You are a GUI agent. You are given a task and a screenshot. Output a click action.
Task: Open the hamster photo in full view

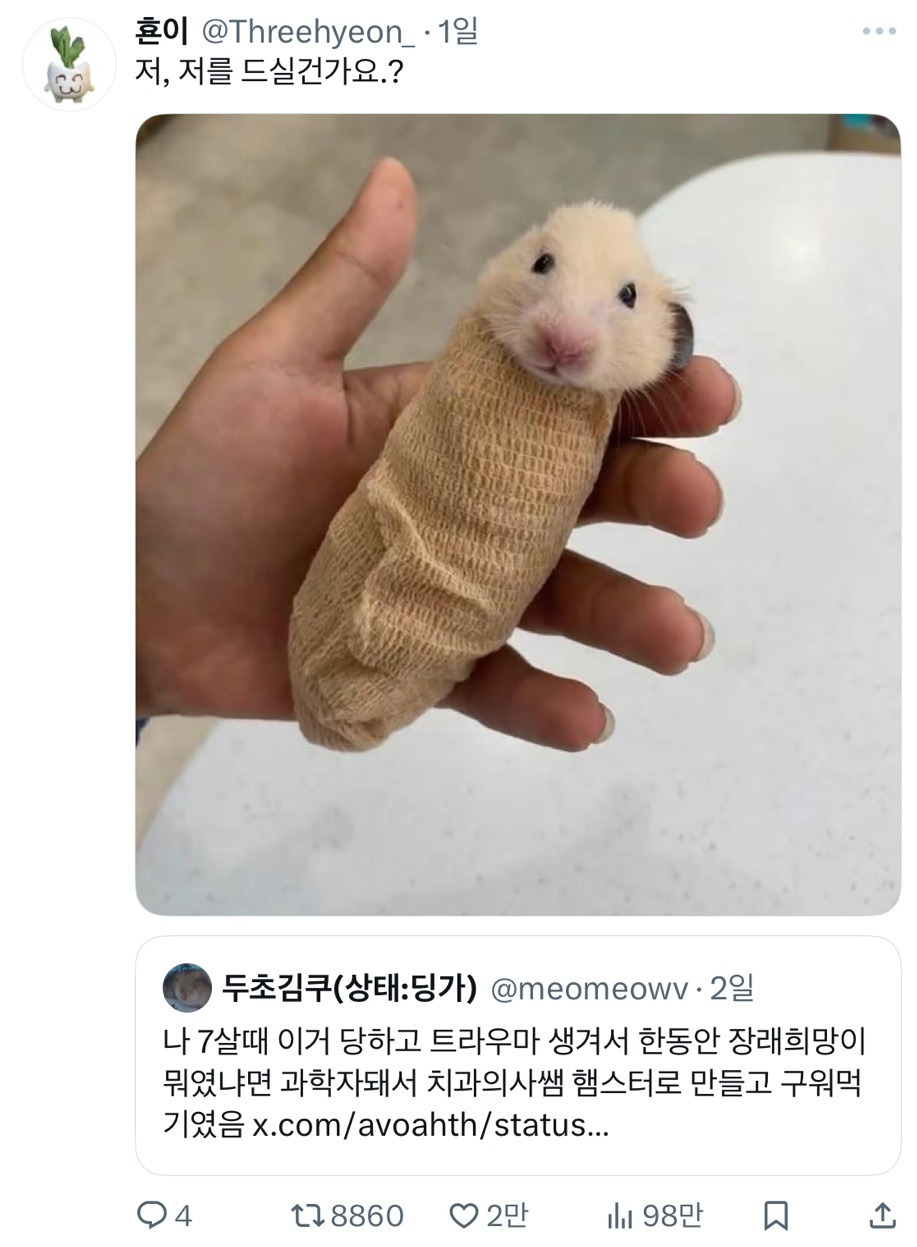pos(518,514)
